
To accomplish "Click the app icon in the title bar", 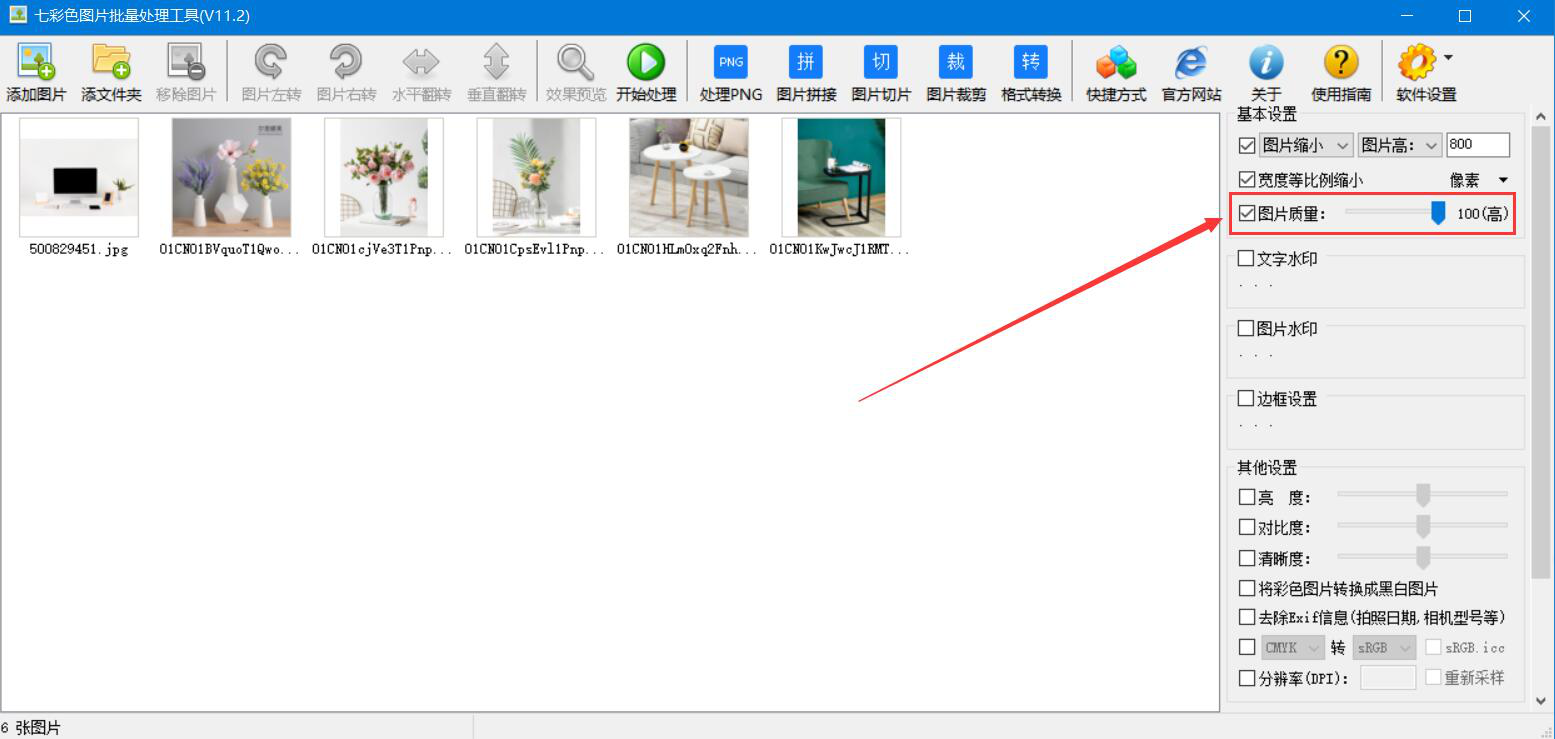I will pos(17,15).
